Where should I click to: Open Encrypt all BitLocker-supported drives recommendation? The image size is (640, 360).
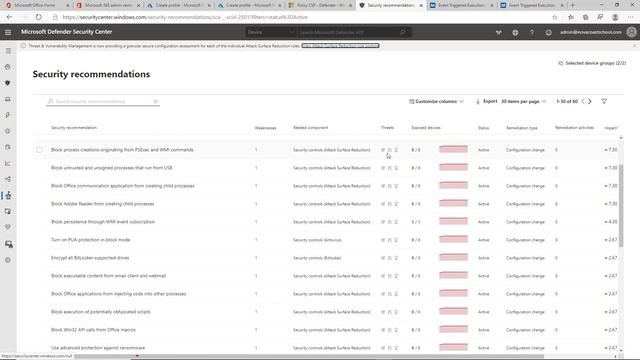(x=90, y=258)
